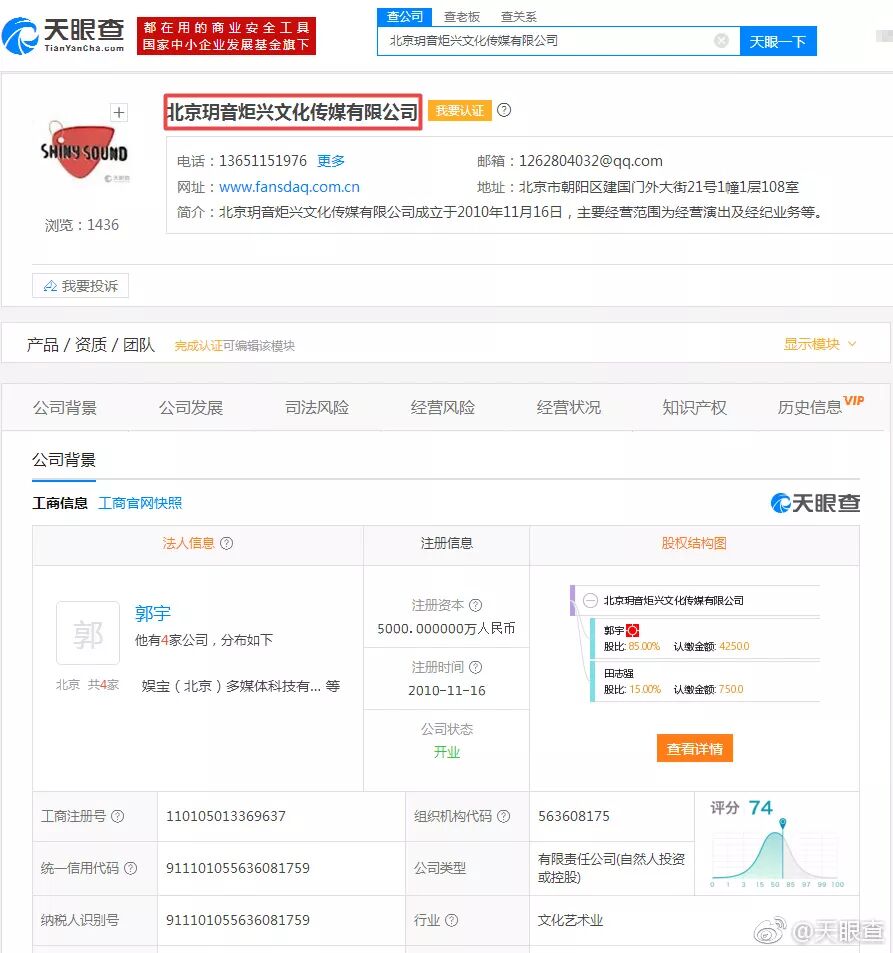Open the 经营风险 navigation tab

coord(443,407)
